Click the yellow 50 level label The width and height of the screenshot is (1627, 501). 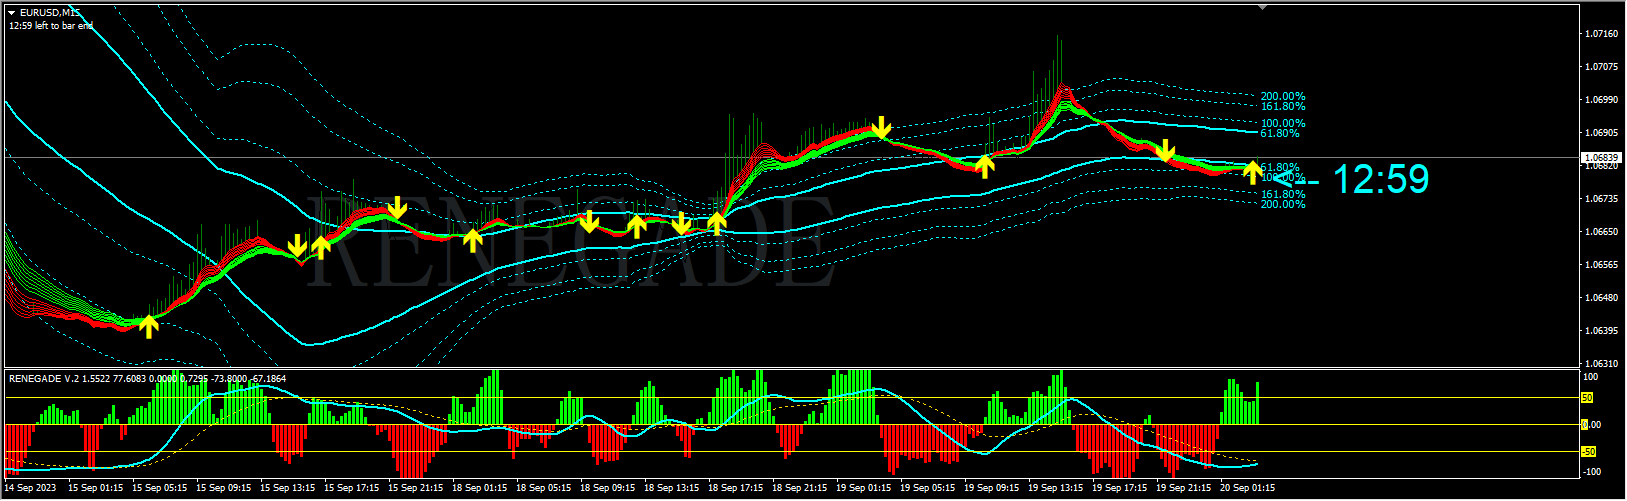1586,398
